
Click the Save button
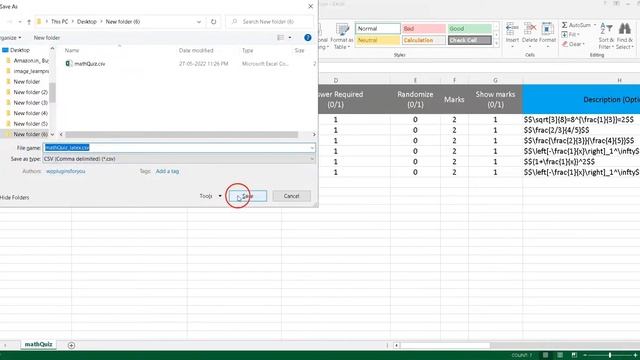pyautogui.click(x=248, y=196)
